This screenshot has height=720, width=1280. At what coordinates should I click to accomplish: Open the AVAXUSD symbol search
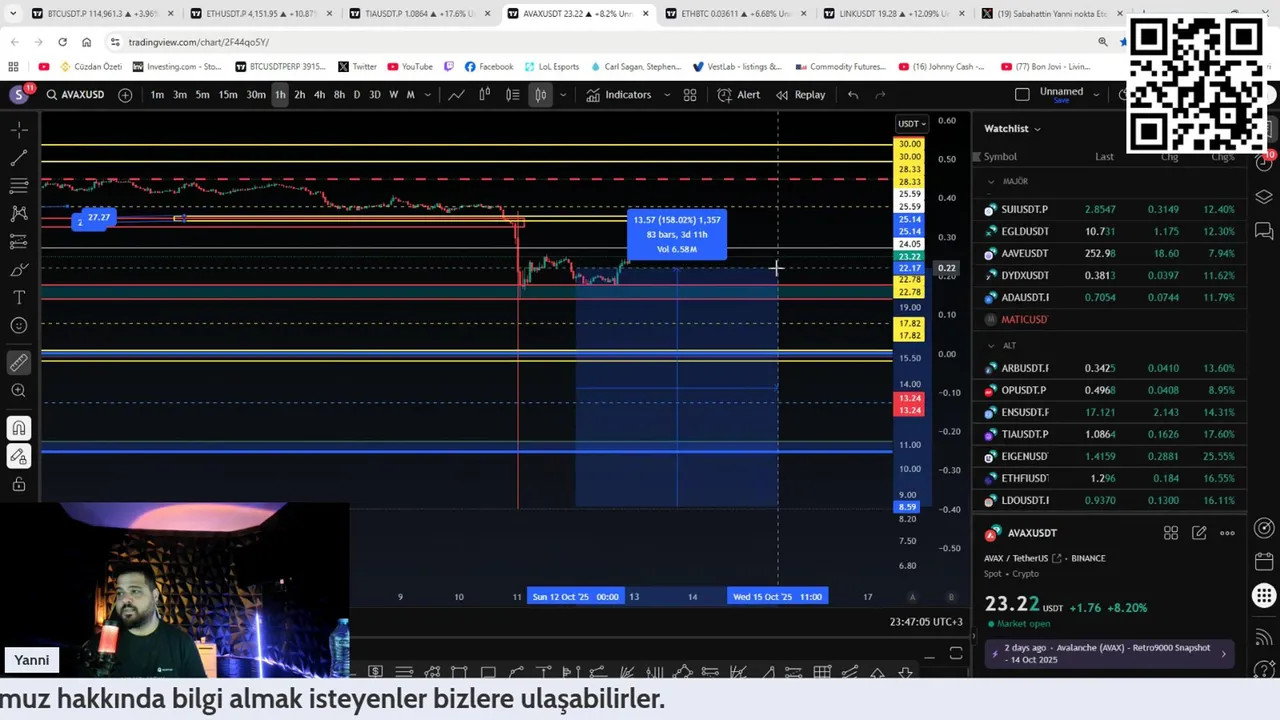(x=75, y=95)
